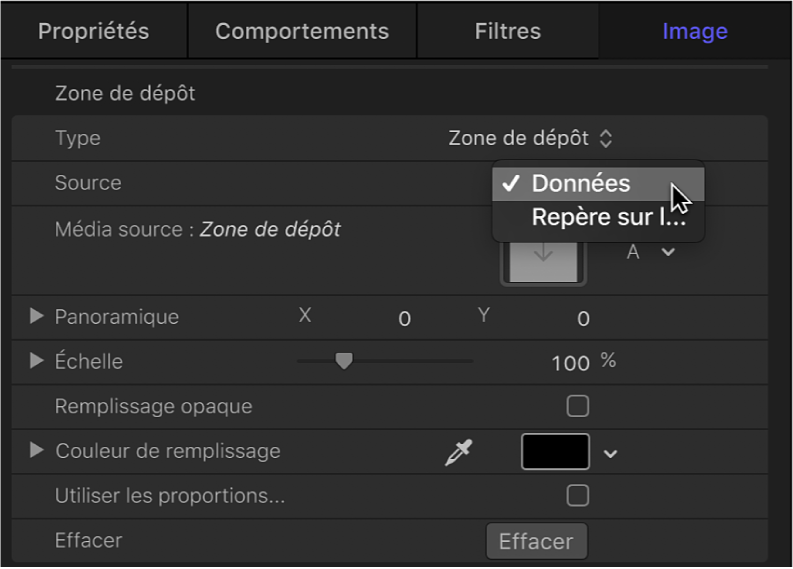This screenshot has width=793, height=569.
Task: Open the fill color swatch chevron
Action: coord(611,454)
